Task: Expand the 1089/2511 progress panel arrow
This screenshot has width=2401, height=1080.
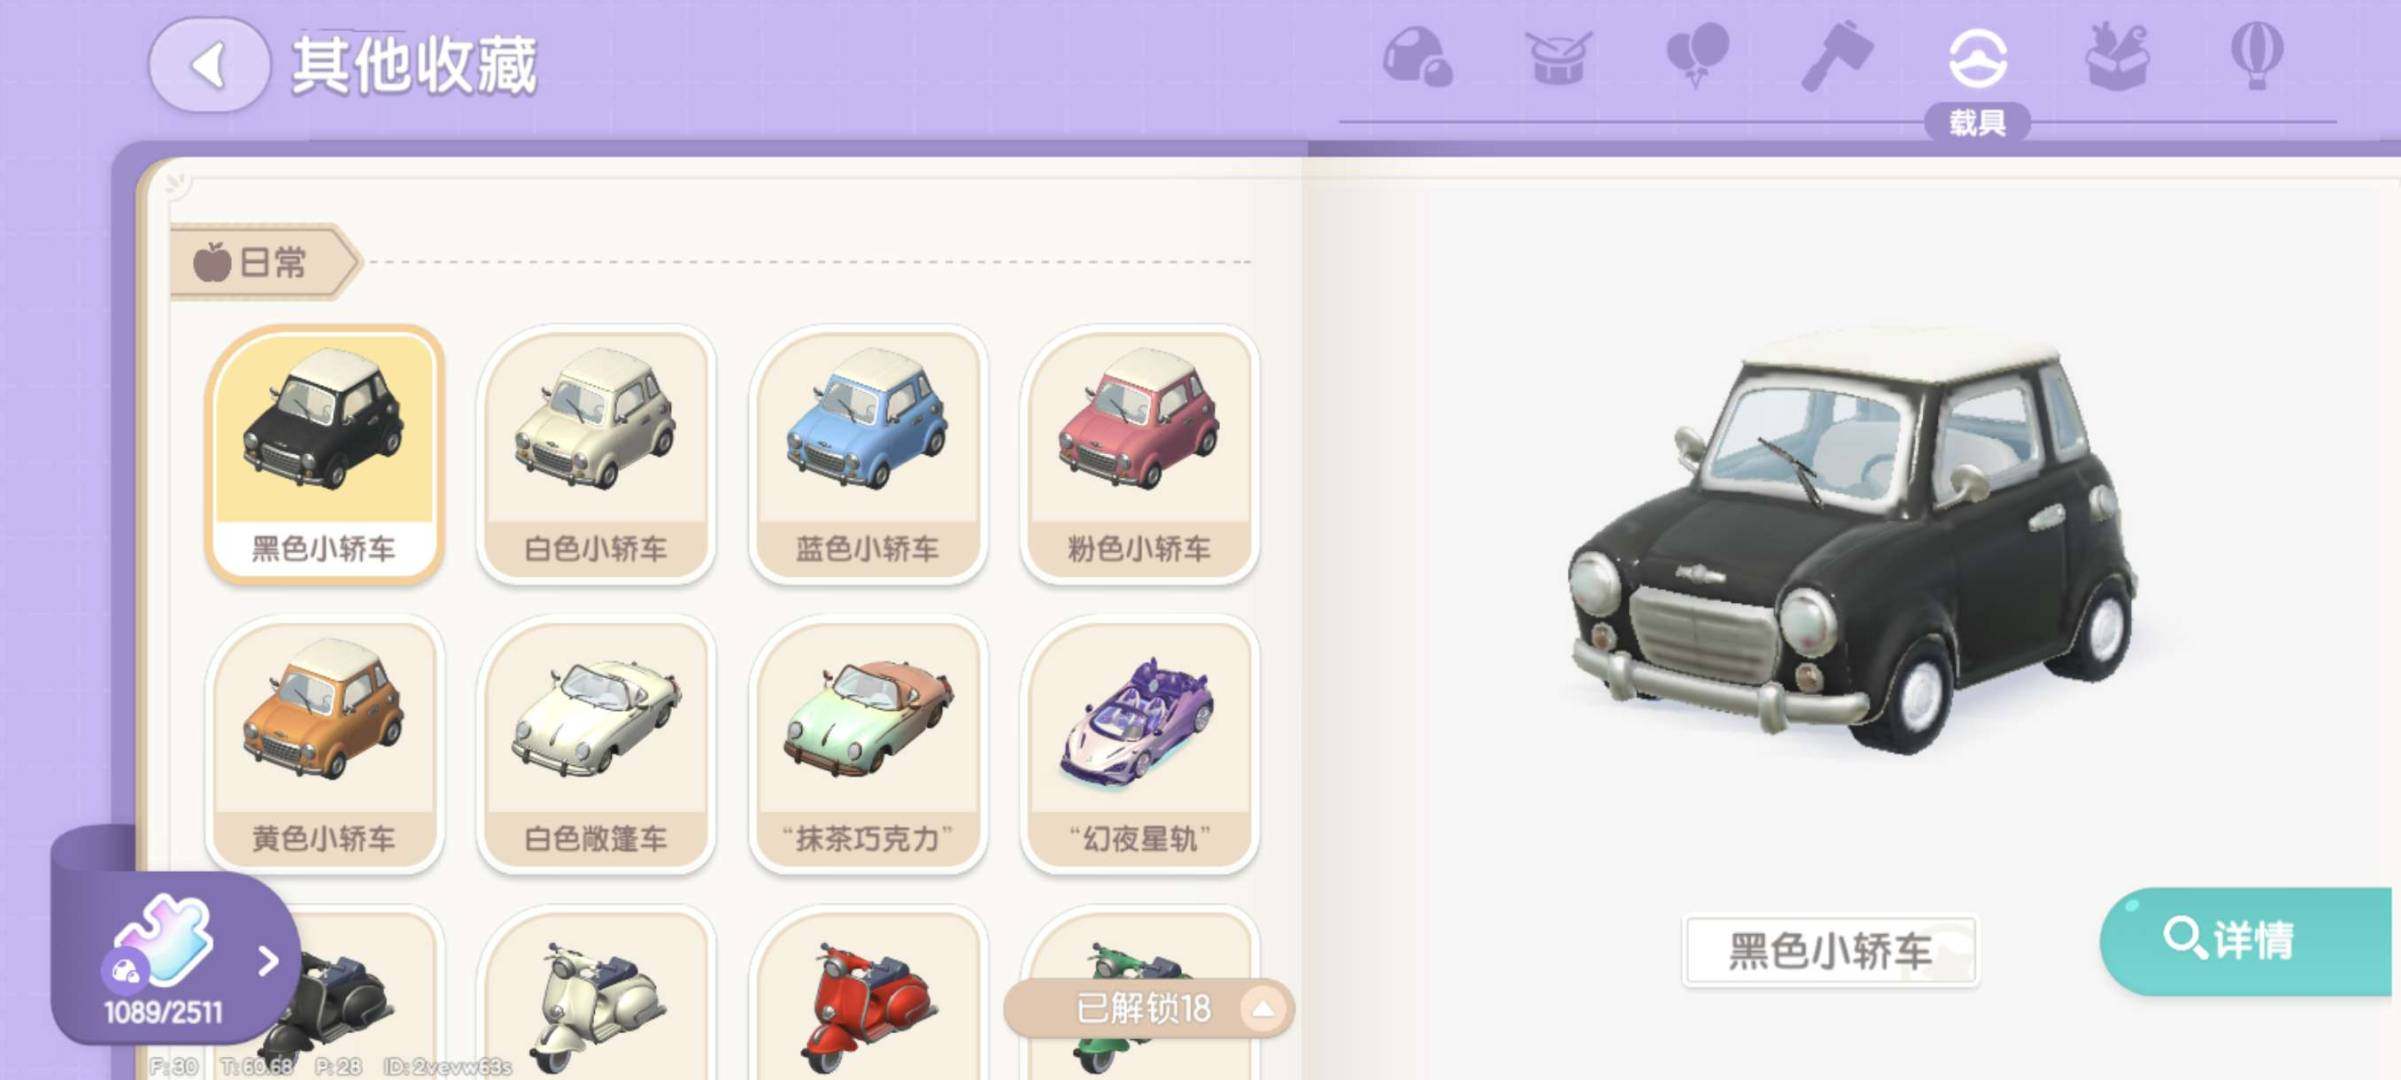Action: (x=268, y=961)
